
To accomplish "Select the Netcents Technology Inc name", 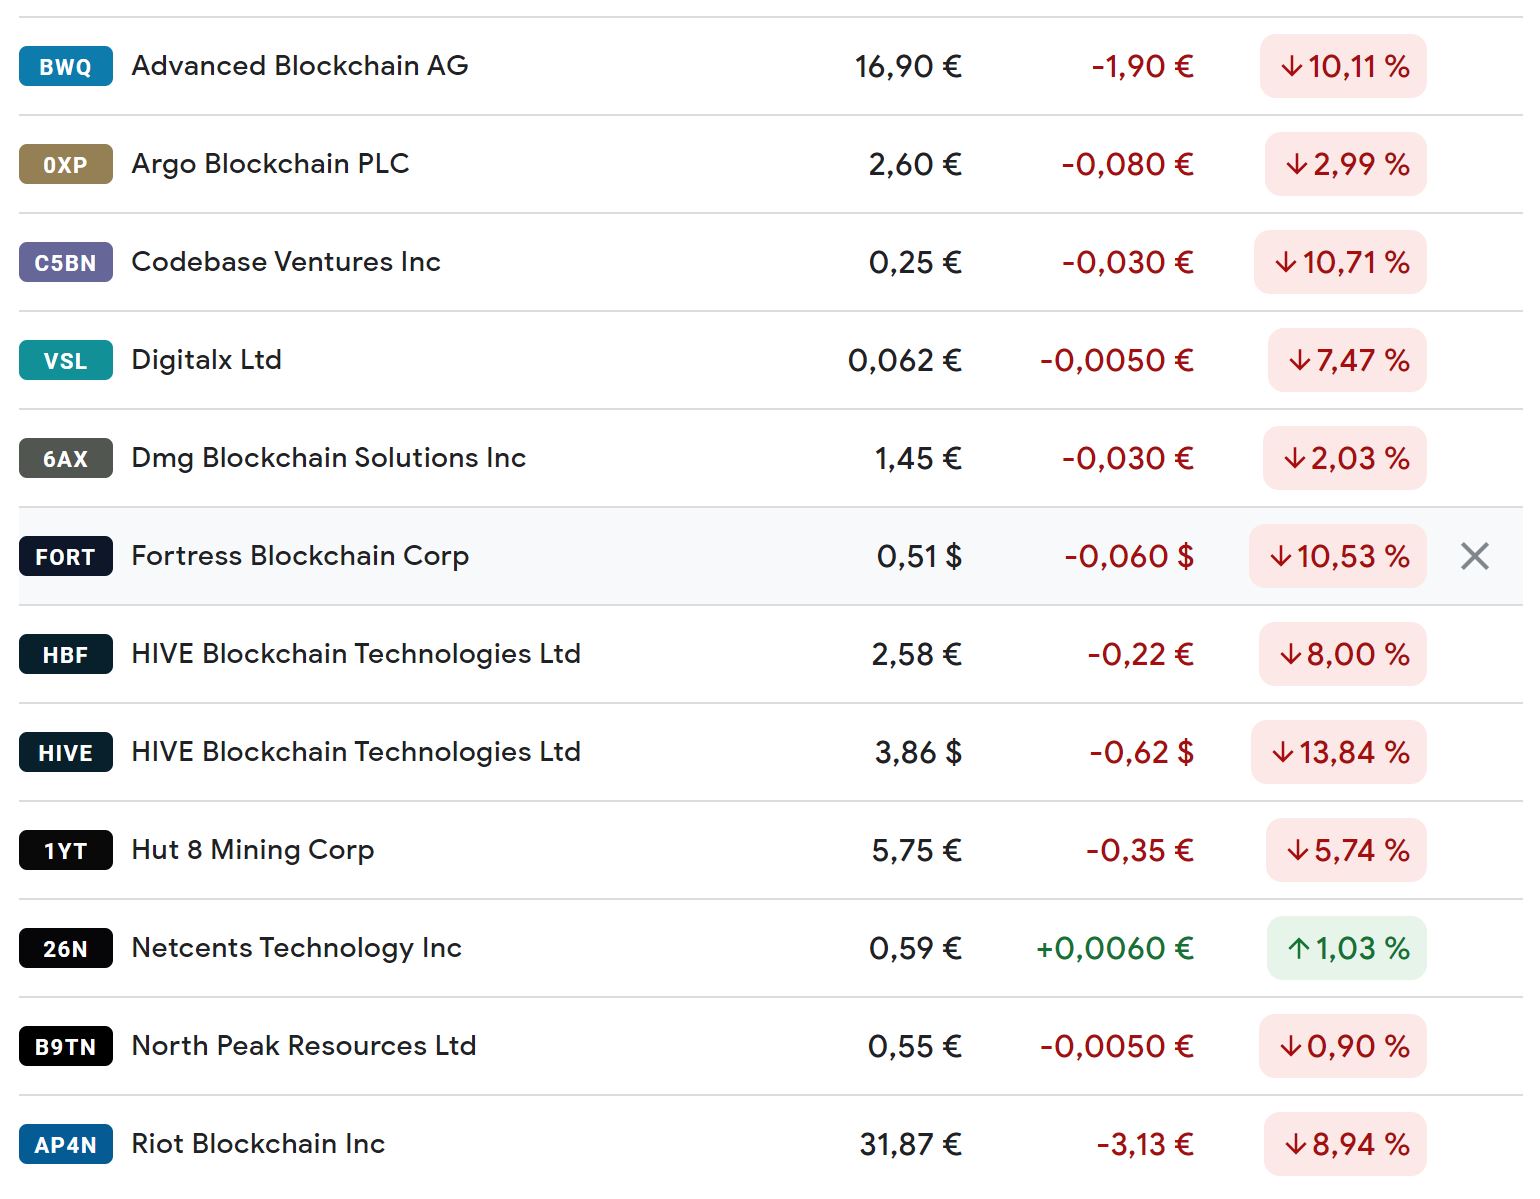I will (x=296, y=948).
